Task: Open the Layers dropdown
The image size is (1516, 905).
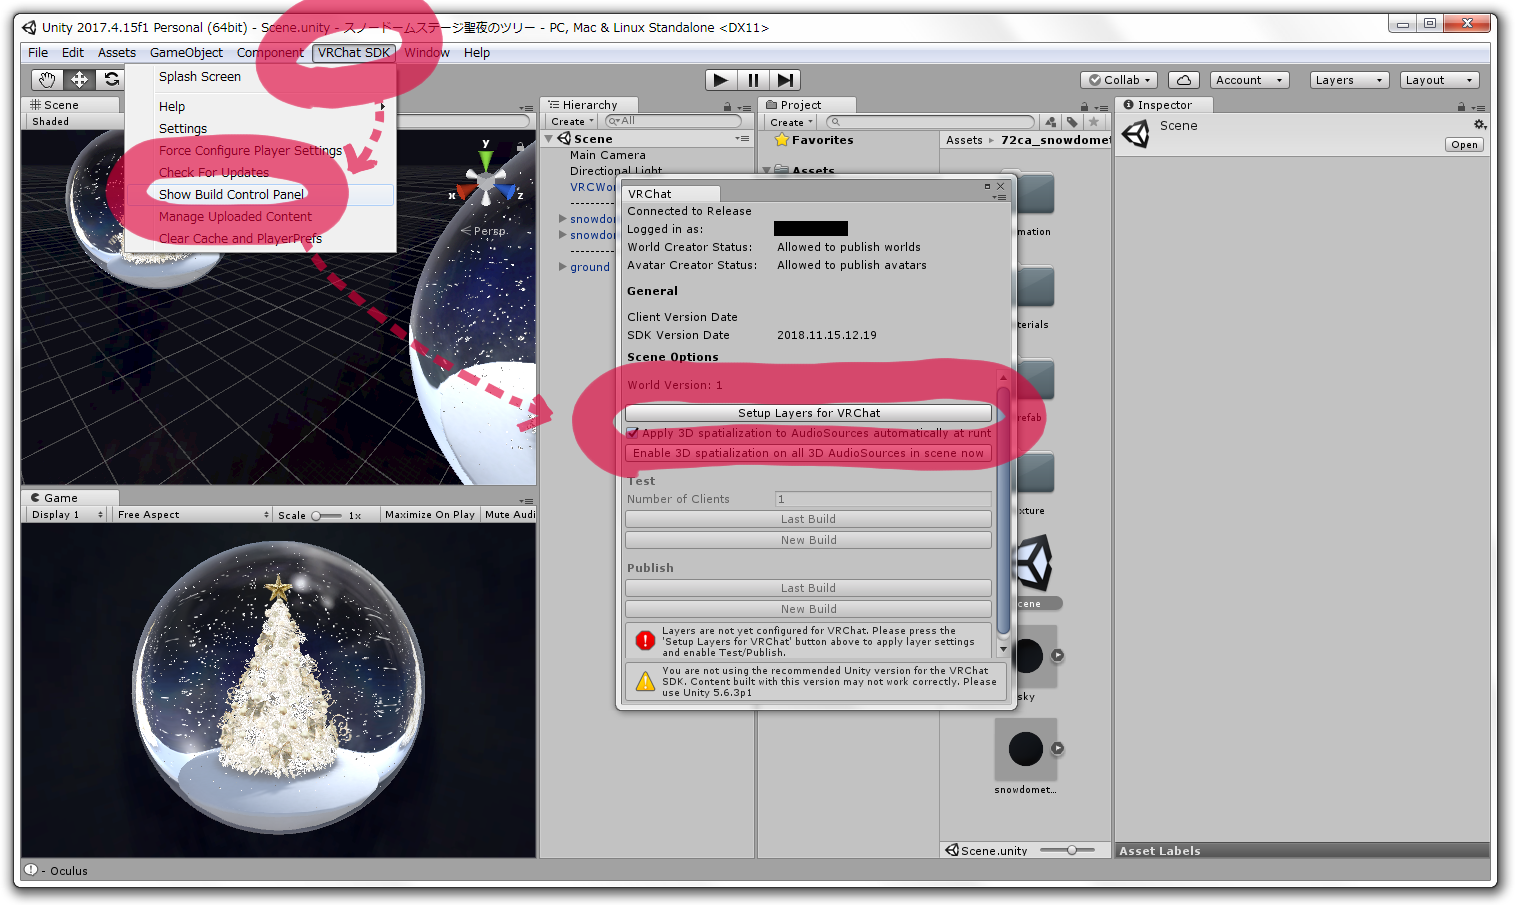Action: (x=1349, y=80)
